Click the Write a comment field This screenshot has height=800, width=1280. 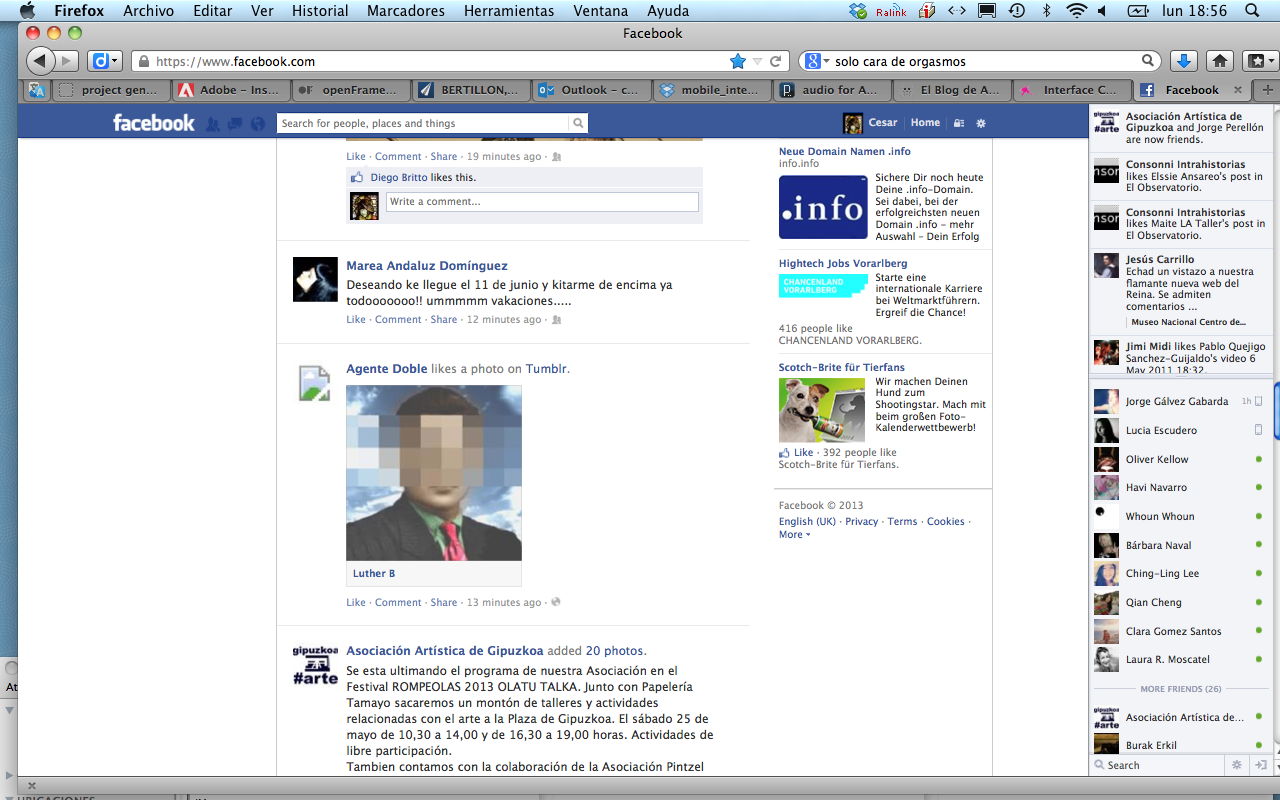pos(542,202)
